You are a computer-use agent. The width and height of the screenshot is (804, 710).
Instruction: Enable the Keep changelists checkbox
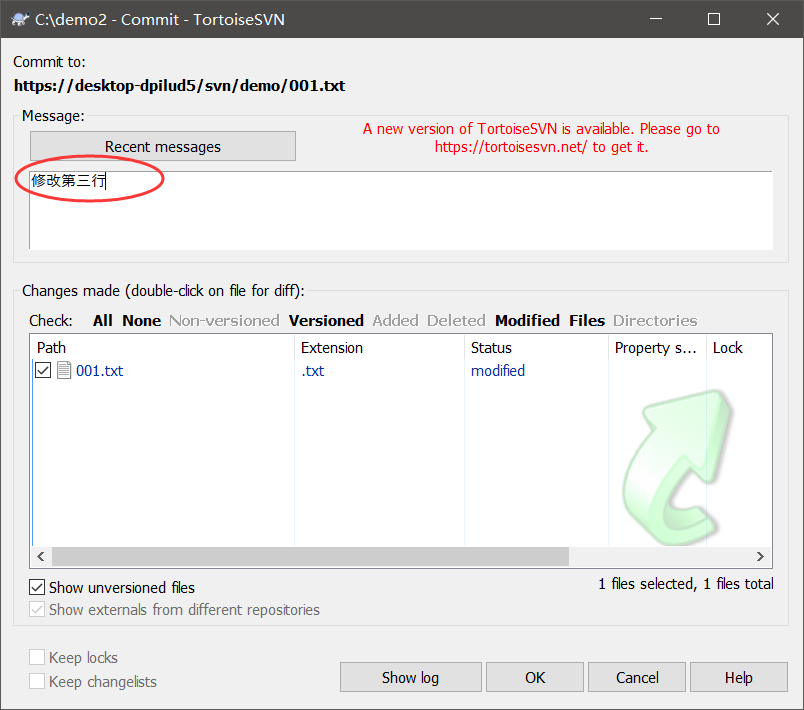[37, 681]
